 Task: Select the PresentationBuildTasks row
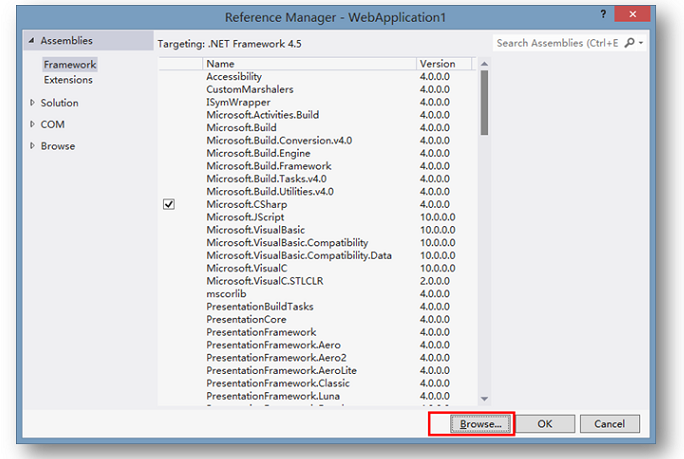tap(318, 307)
